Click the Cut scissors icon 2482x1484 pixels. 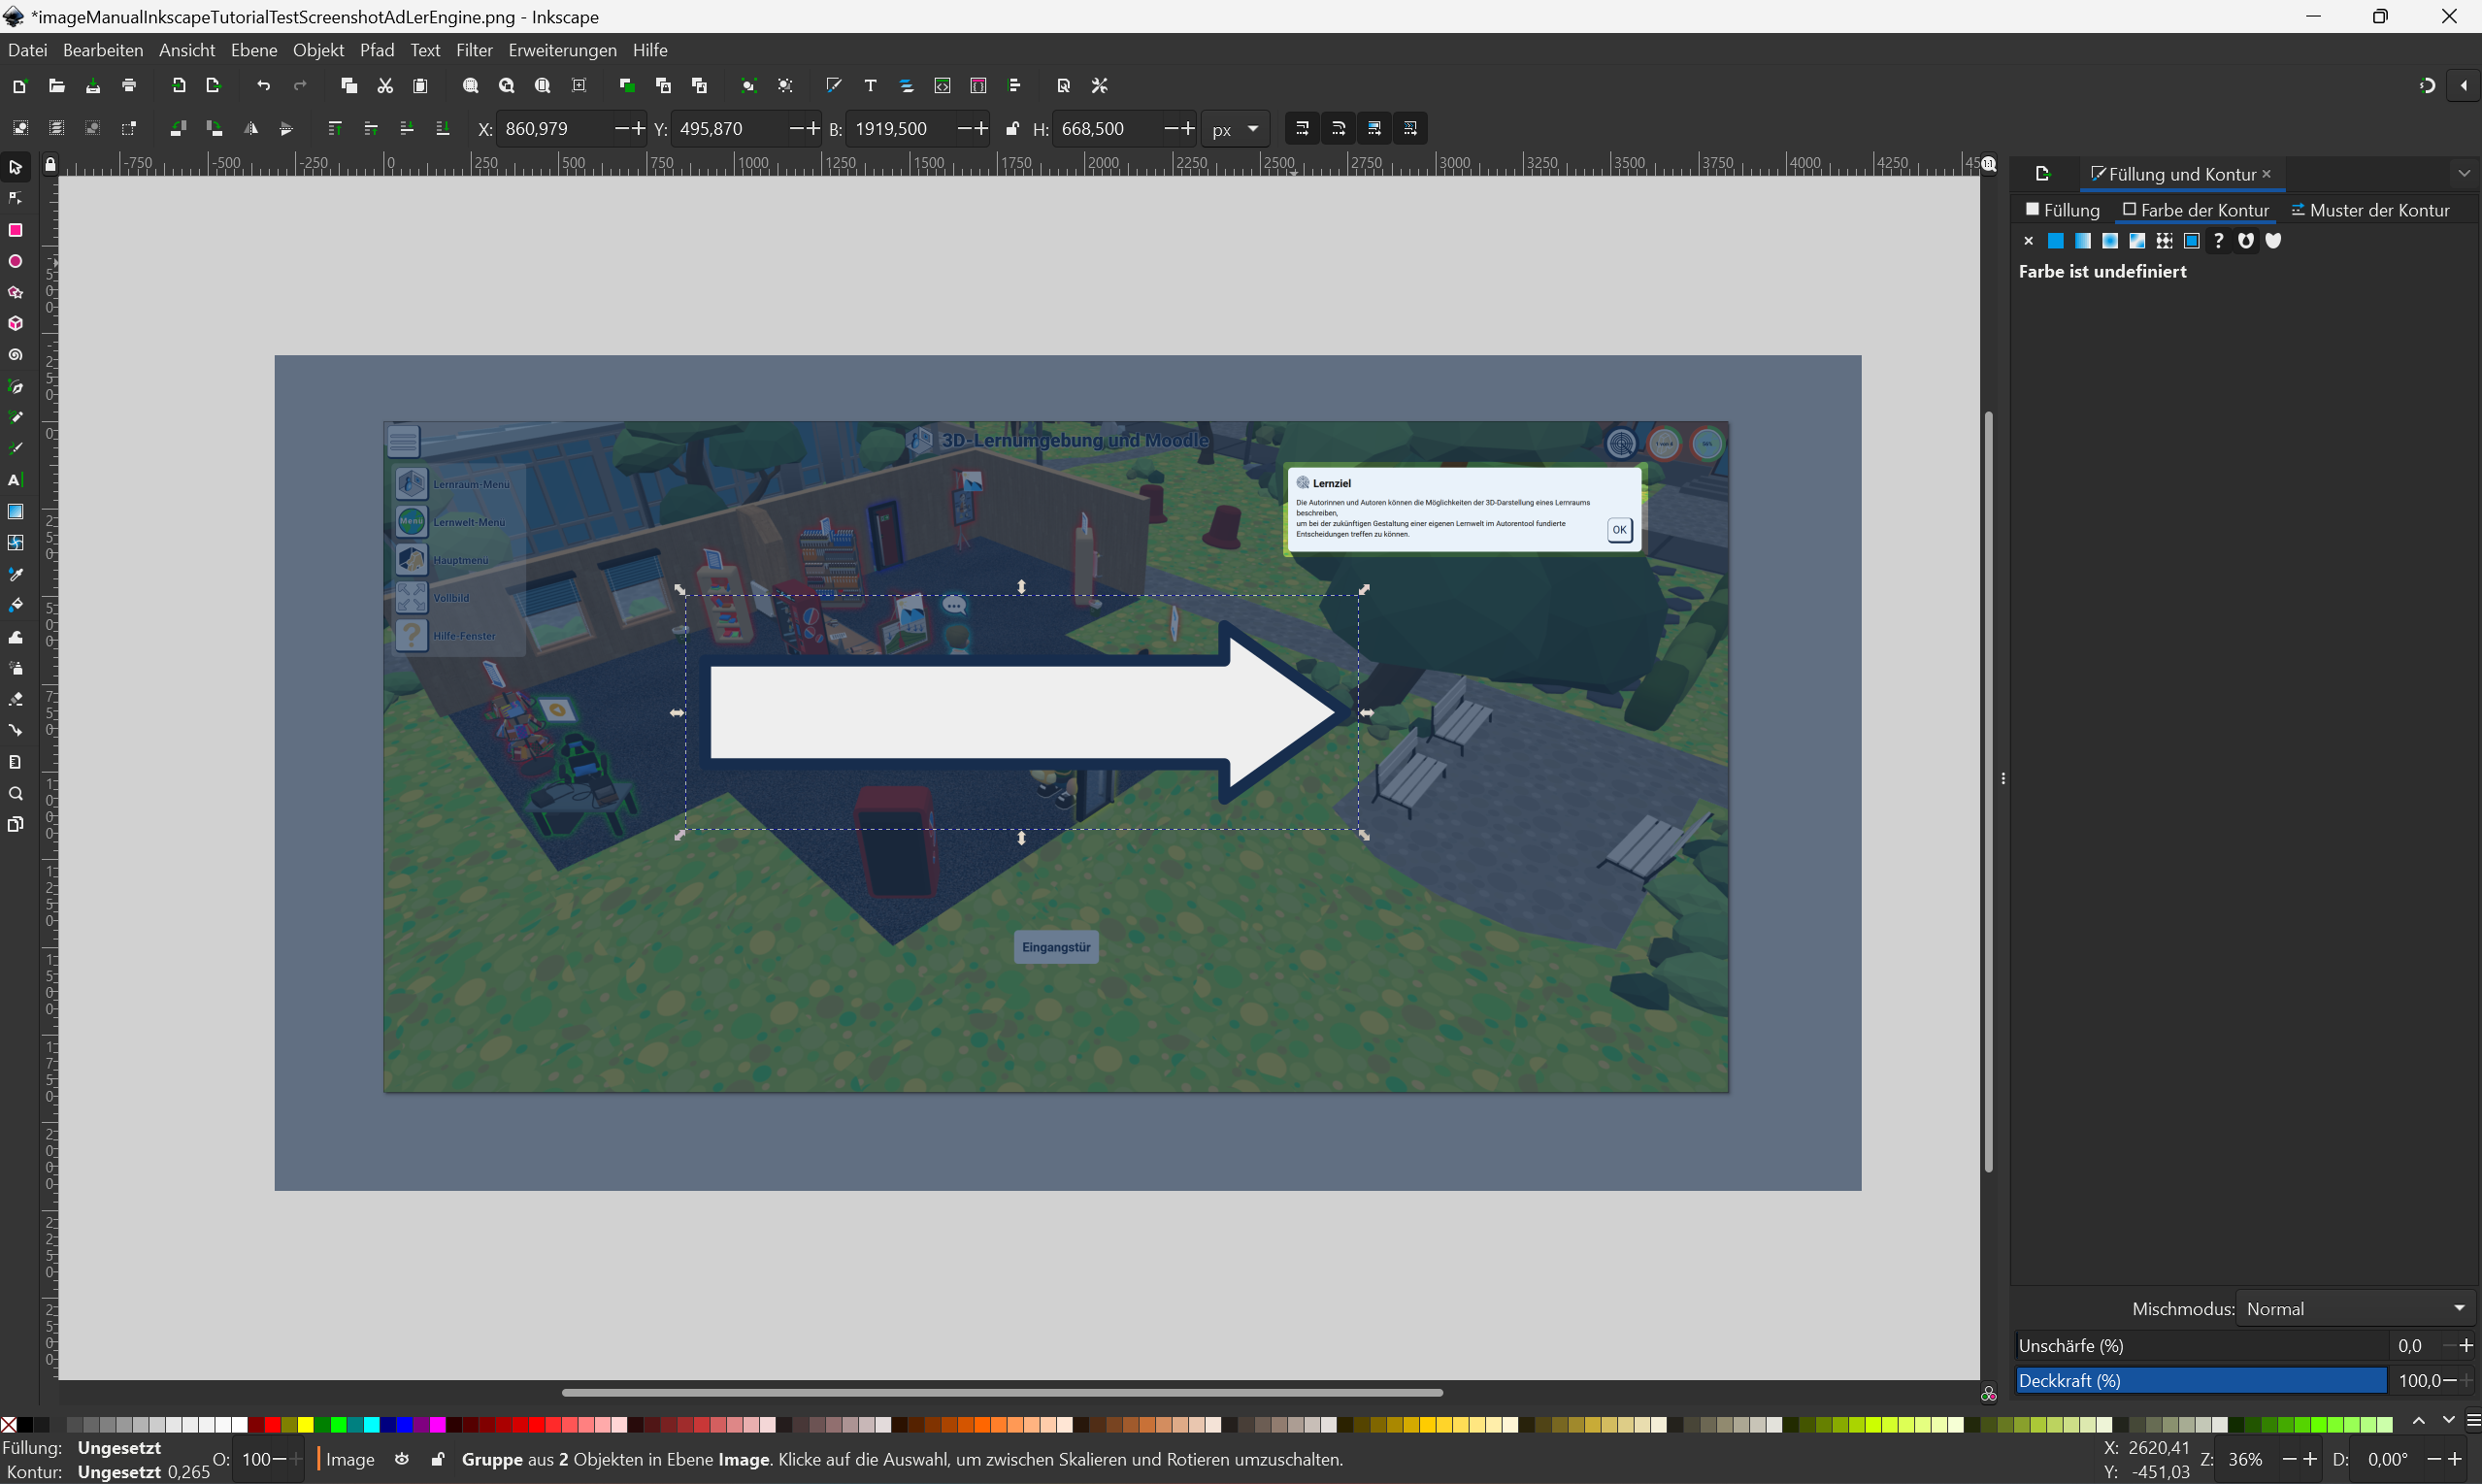(385, 86)
